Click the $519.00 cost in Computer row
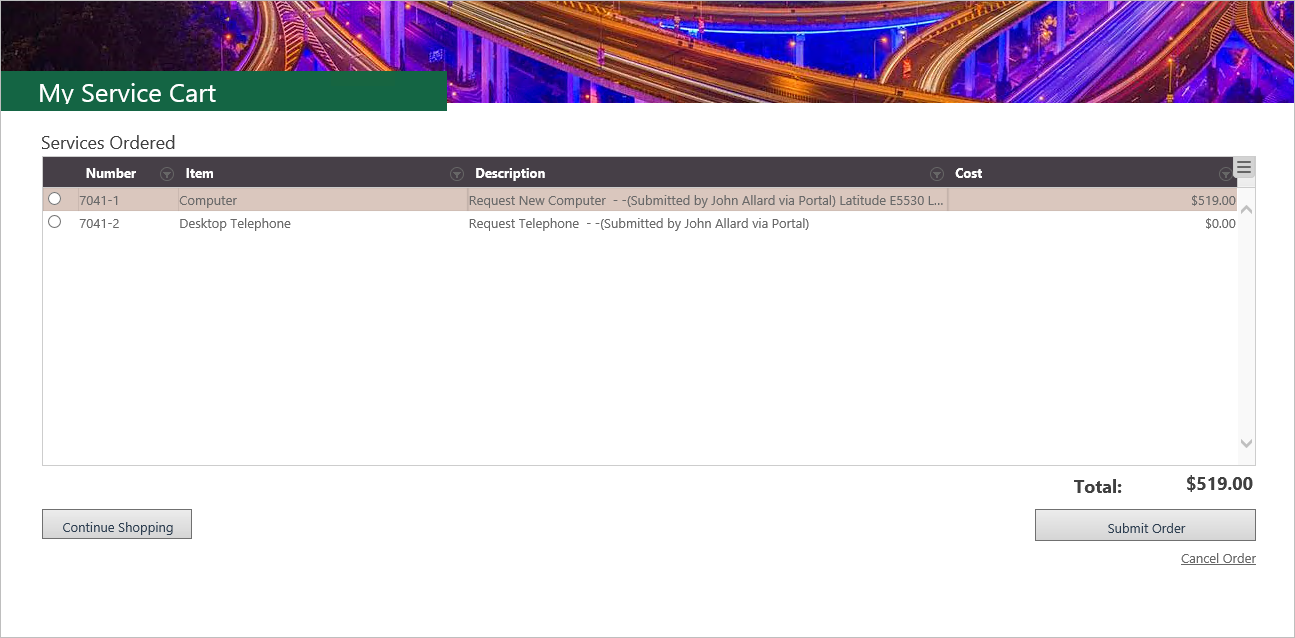The image size is (1295, 638). 1213,200
